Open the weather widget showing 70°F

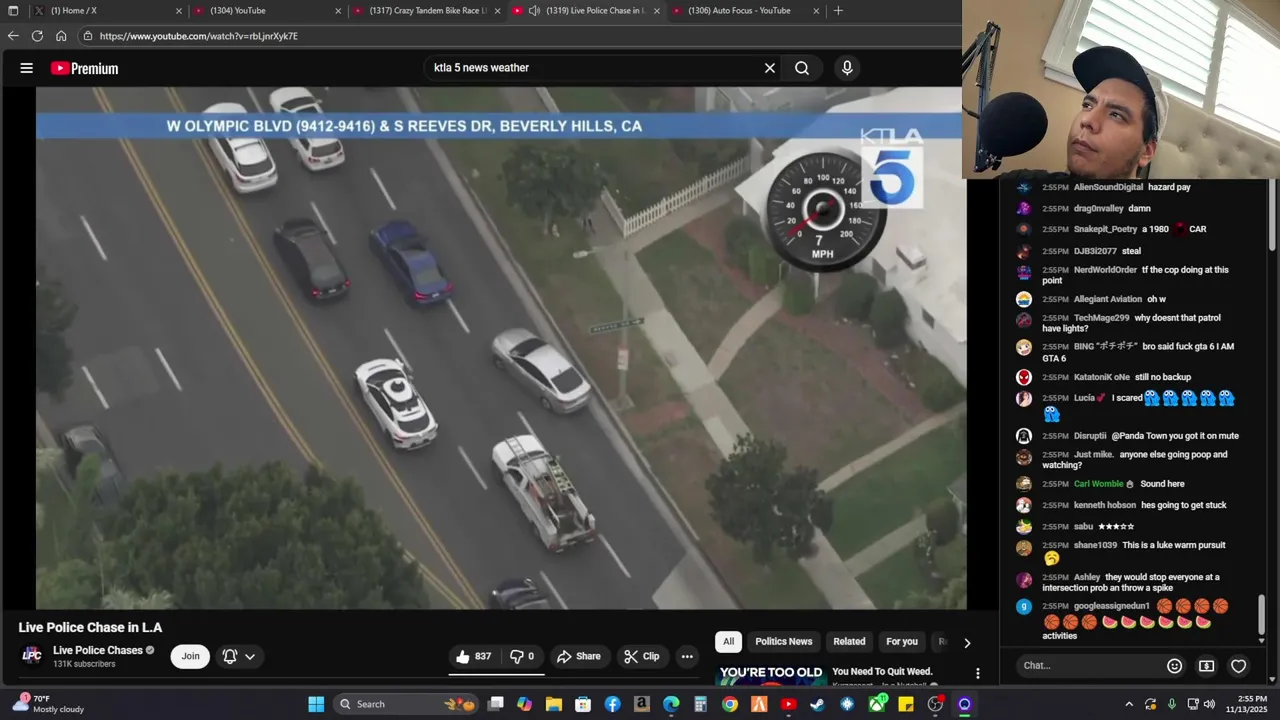point(48,704)
